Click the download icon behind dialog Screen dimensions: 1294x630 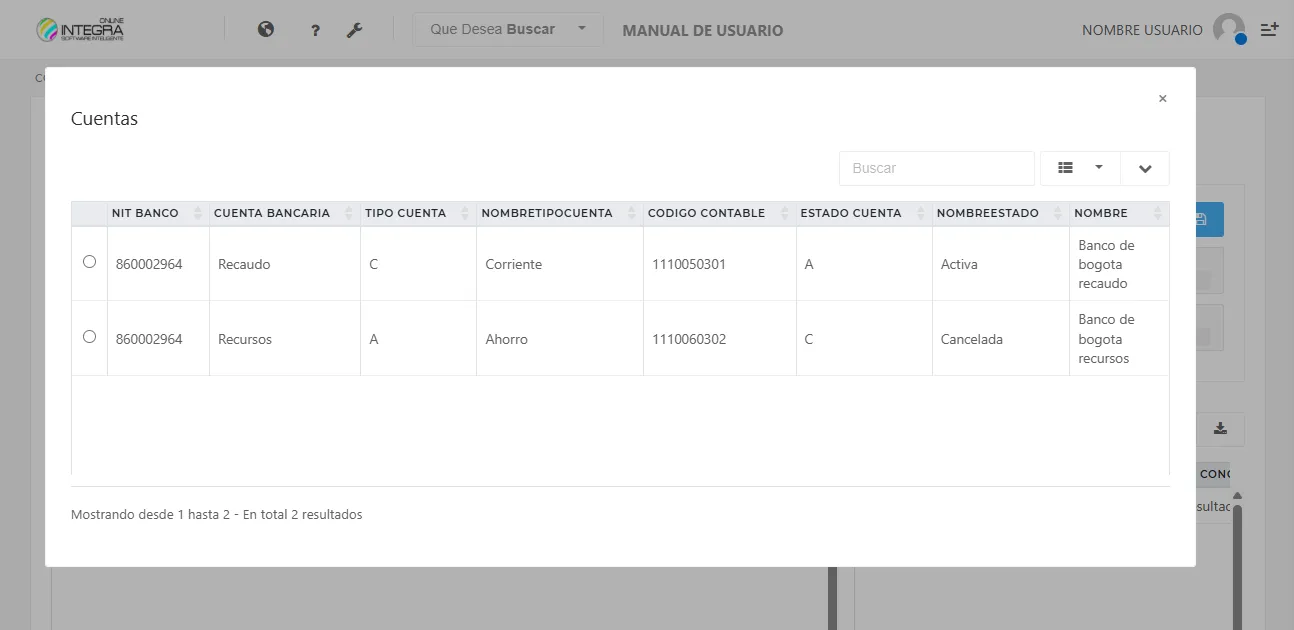pyautogui.click(x=1220, y=428)
